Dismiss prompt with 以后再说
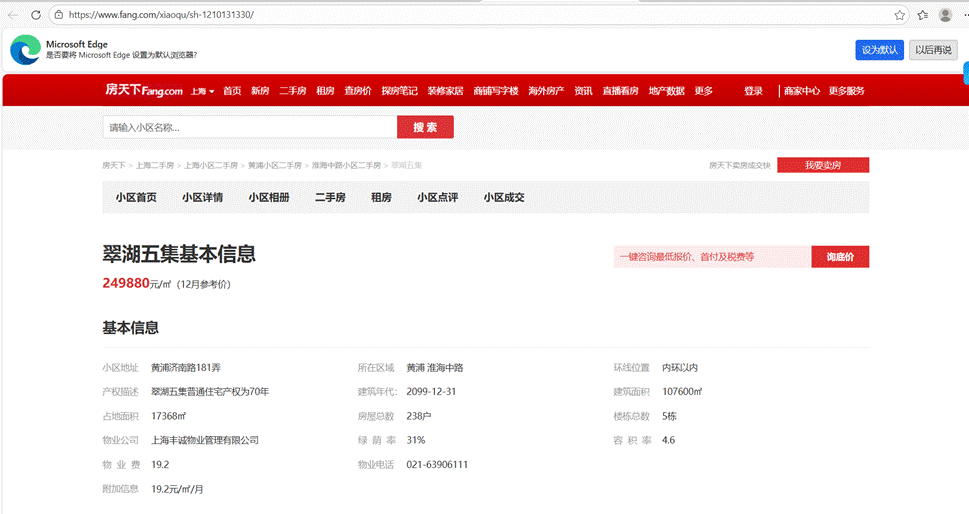This screenshot has height=514, width=969. 933,50
